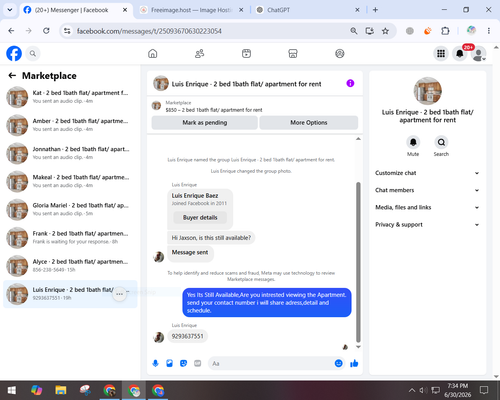Open Buyer details button
Screen dimensions: 500x400
click(200, 217)
